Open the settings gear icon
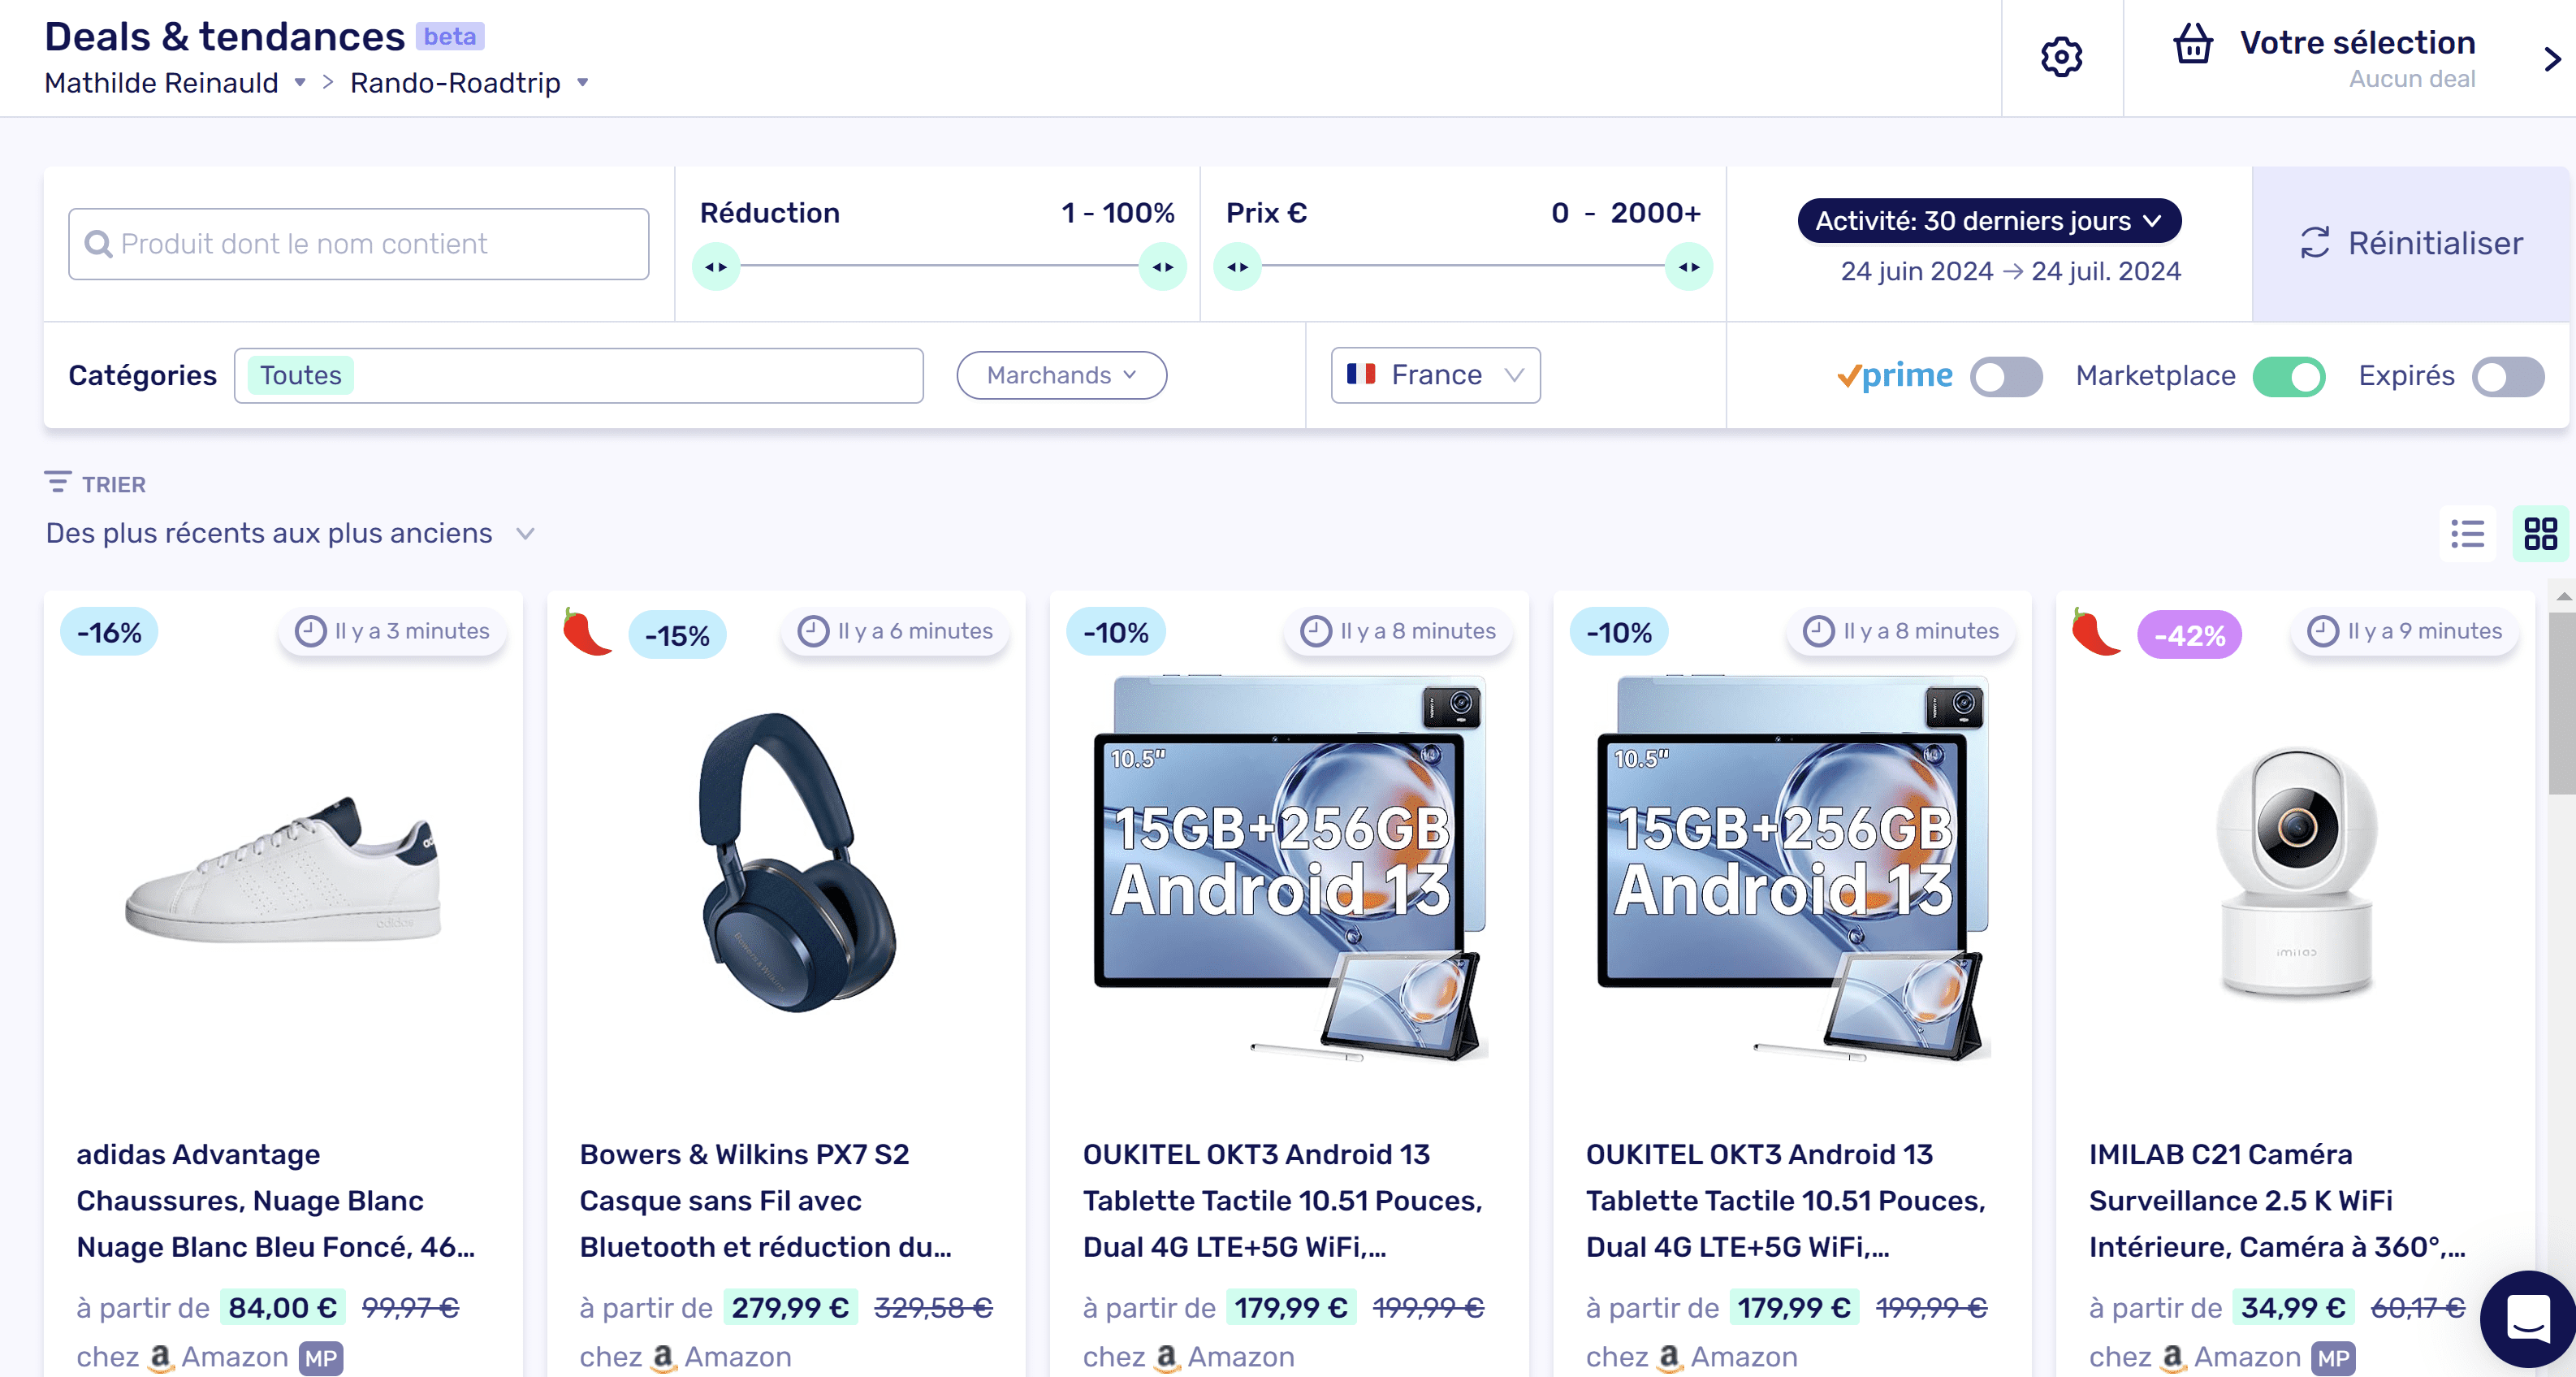The image size is (2576, 1377). pyautogui.click(x=2061, y=57)
